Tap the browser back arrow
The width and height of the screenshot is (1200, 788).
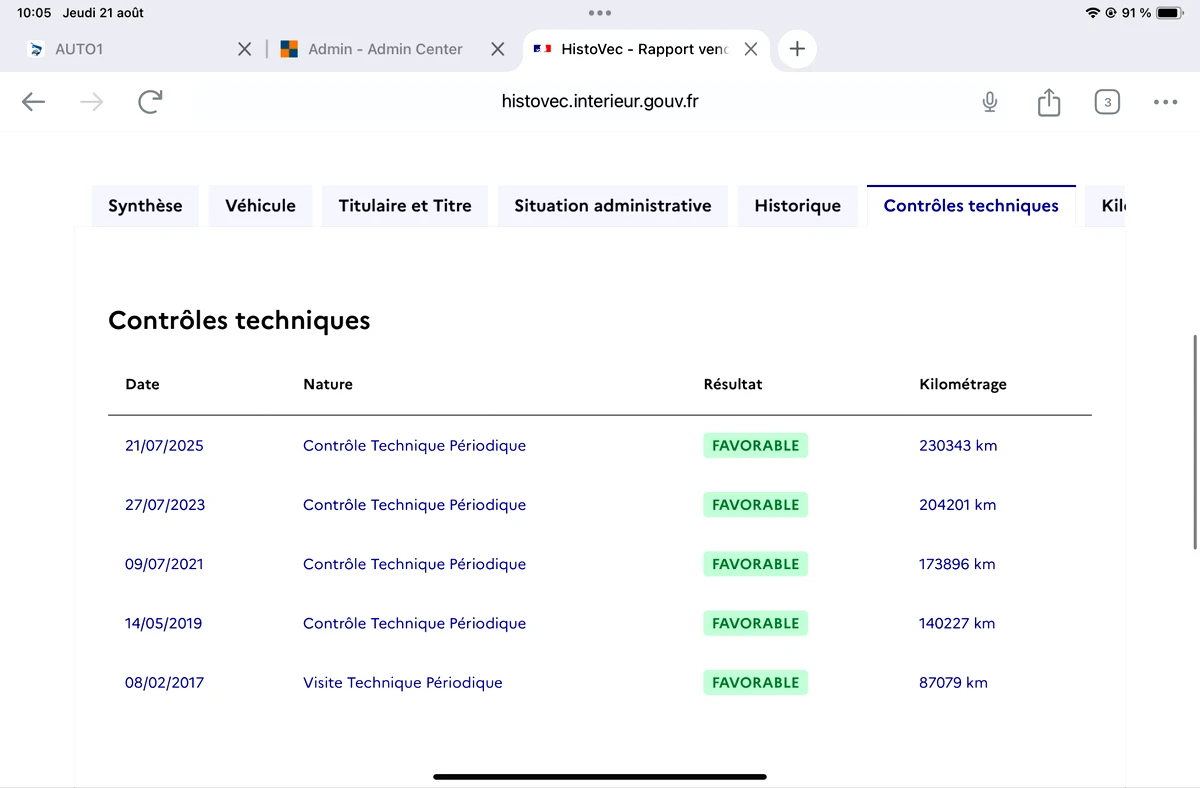coord(34,102)
